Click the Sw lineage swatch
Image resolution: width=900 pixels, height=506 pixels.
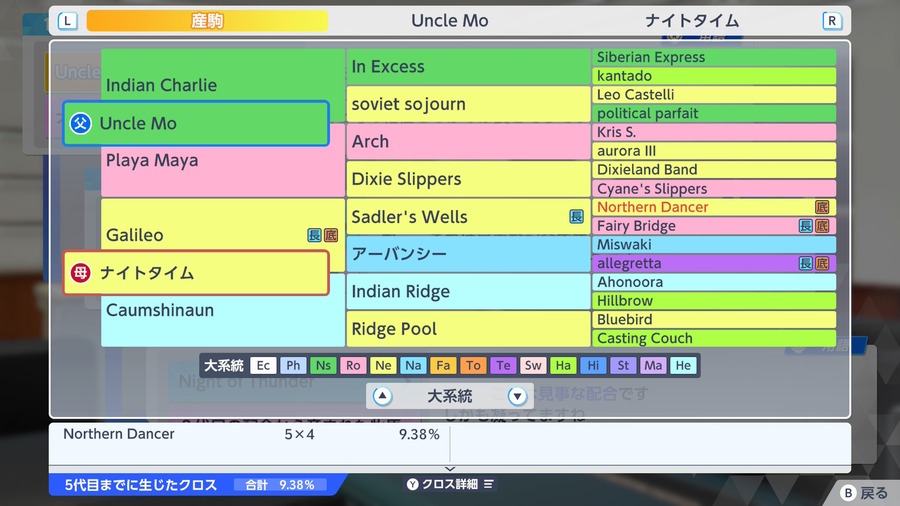(x=533, y=365)
